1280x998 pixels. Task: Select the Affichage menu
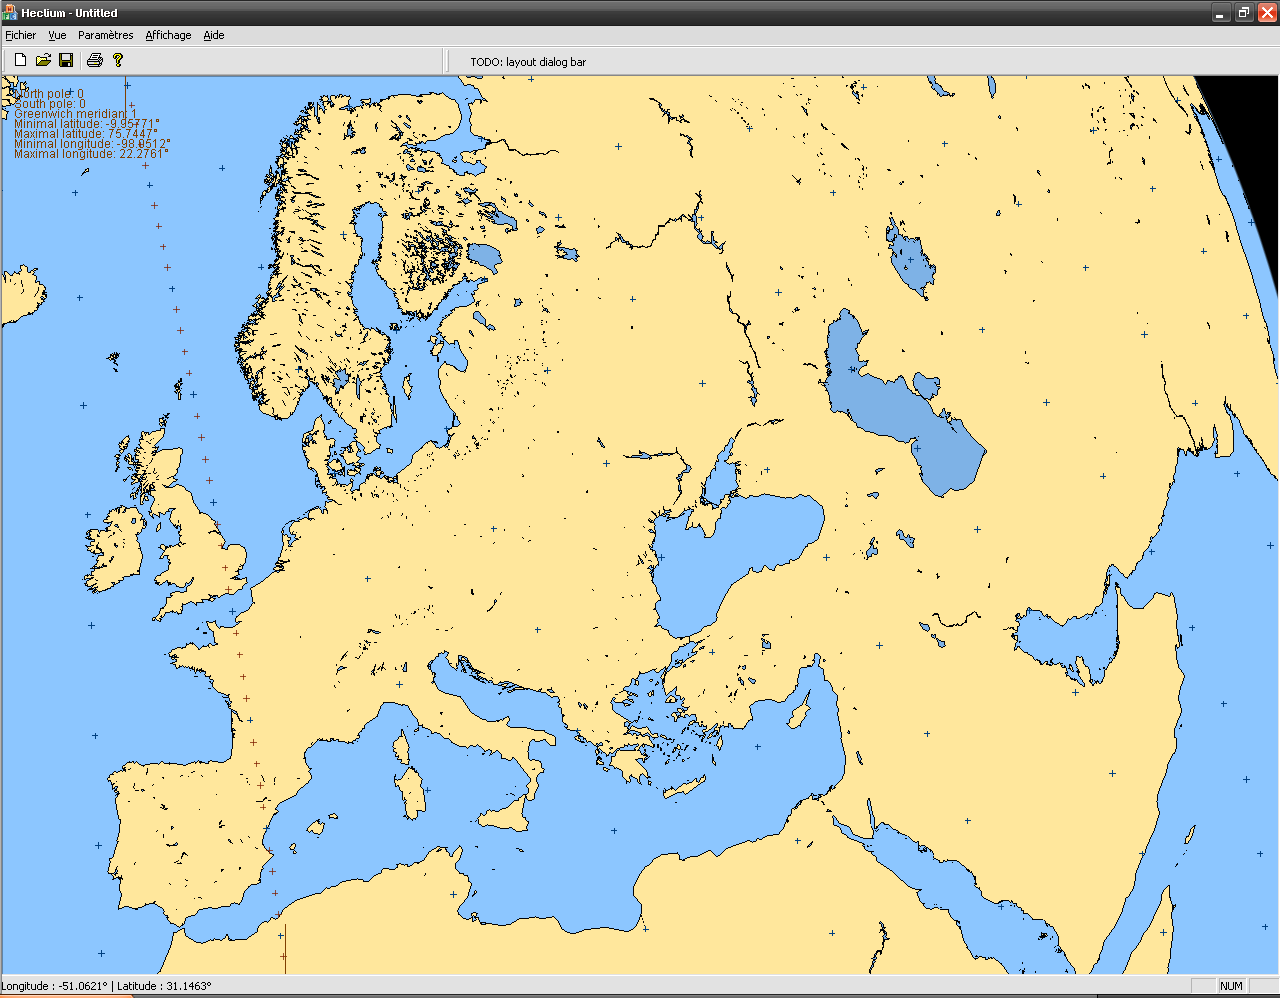click(168, 35)
